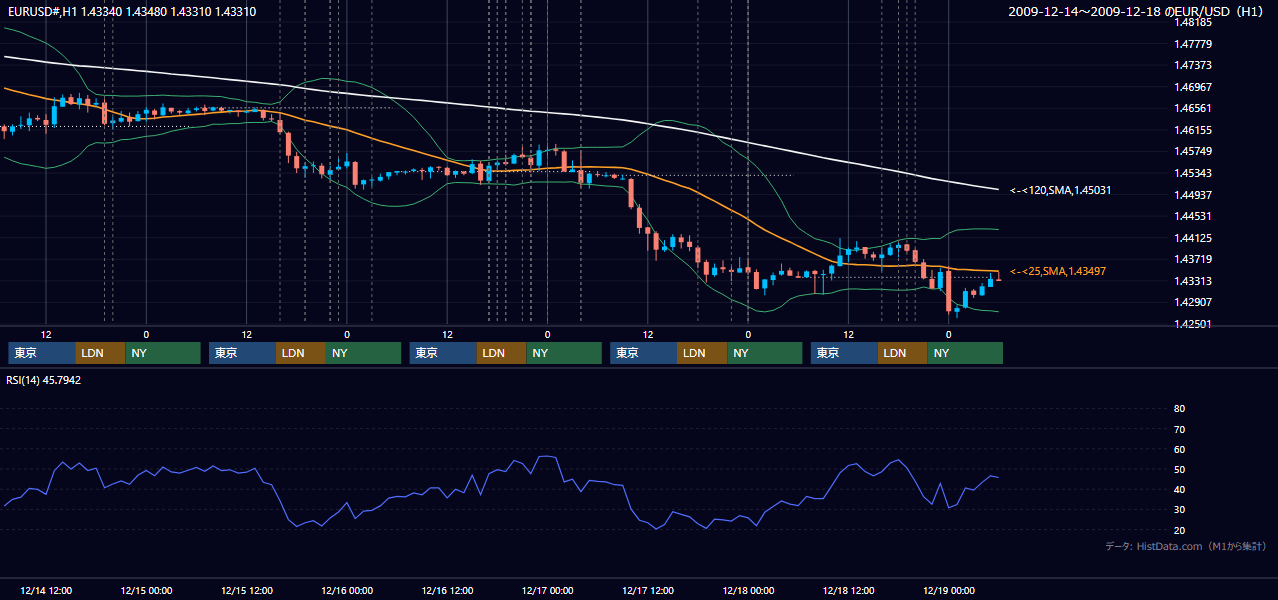This screenshot has width=1278, height=600.
Task: Click the 25,SMA,1.43497 moving average label
Action: pos(1058,271)
